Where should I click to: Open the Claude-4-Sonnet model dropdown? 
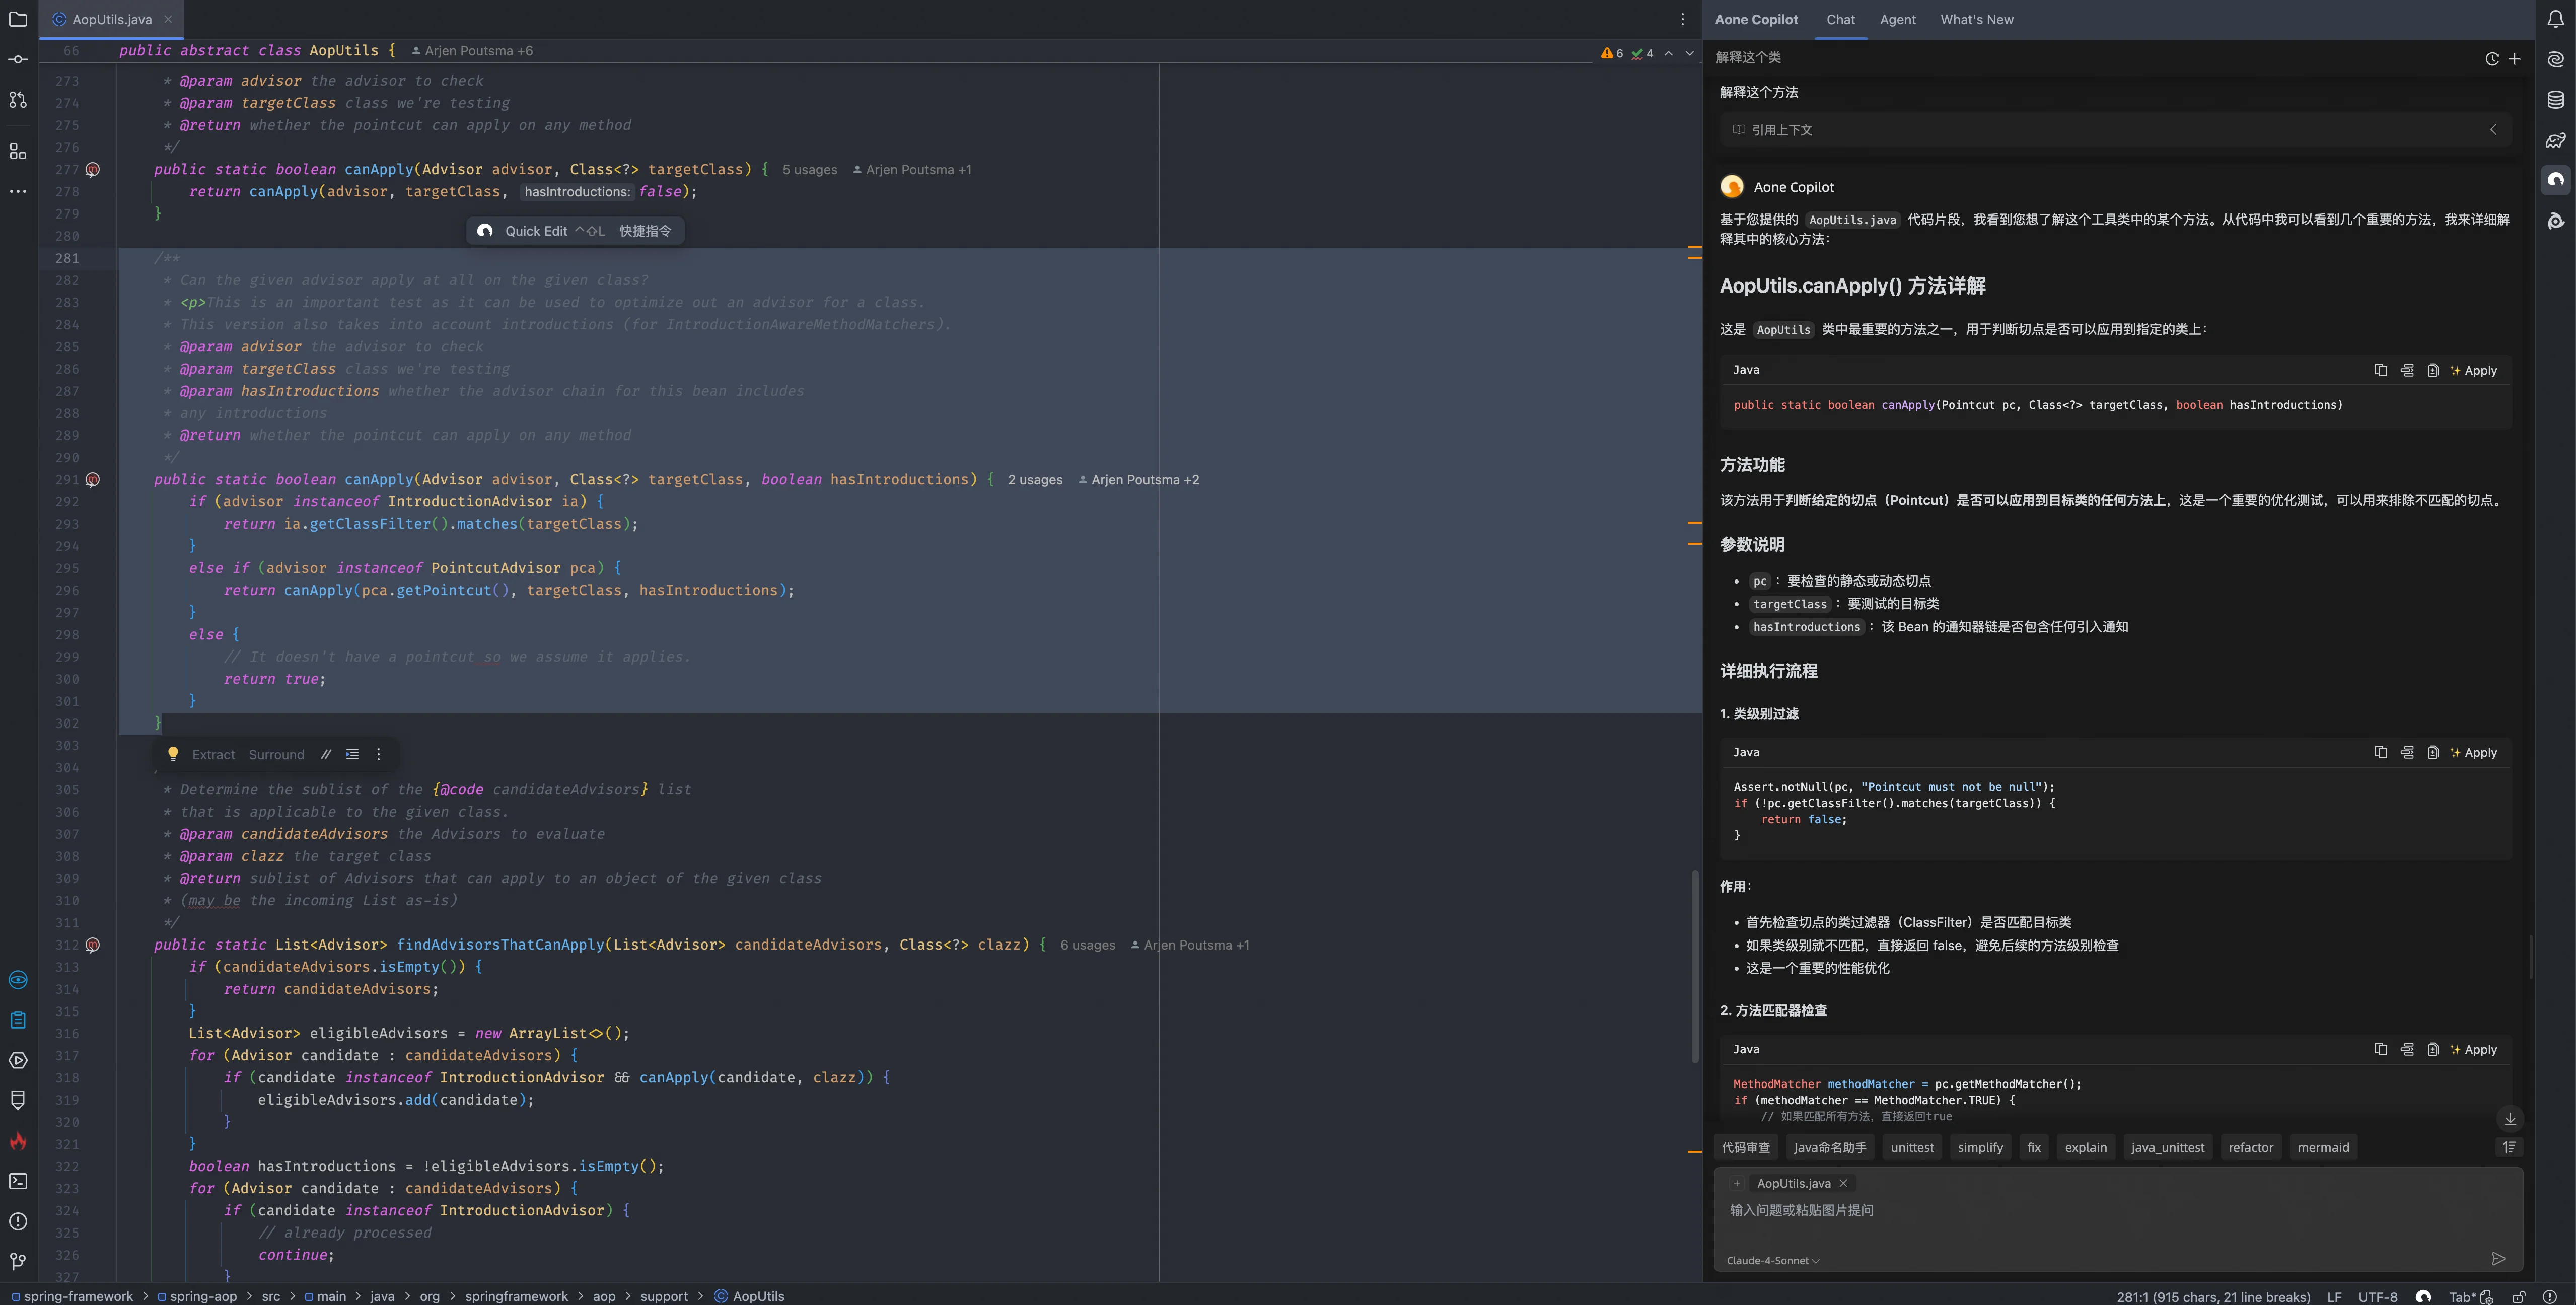(x=1772, y=1260)
